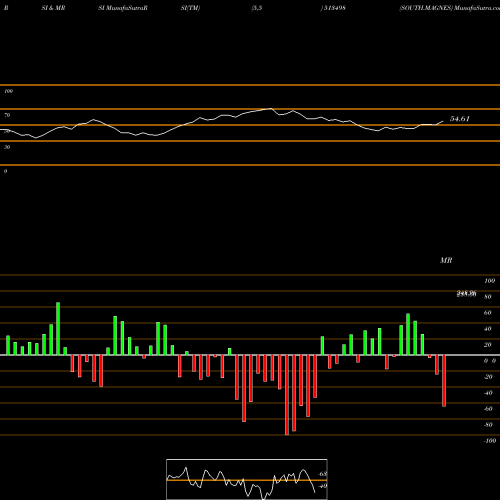Click the 'SI(TM)' header text
The width and height of the screenshot is (500, 500).
[190, 8]
